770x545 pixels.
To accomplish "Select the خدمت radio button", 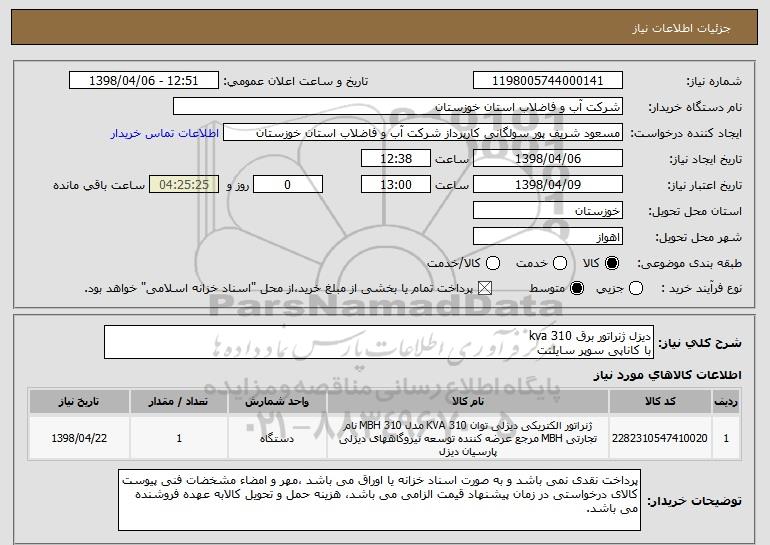I will point(560,263).
